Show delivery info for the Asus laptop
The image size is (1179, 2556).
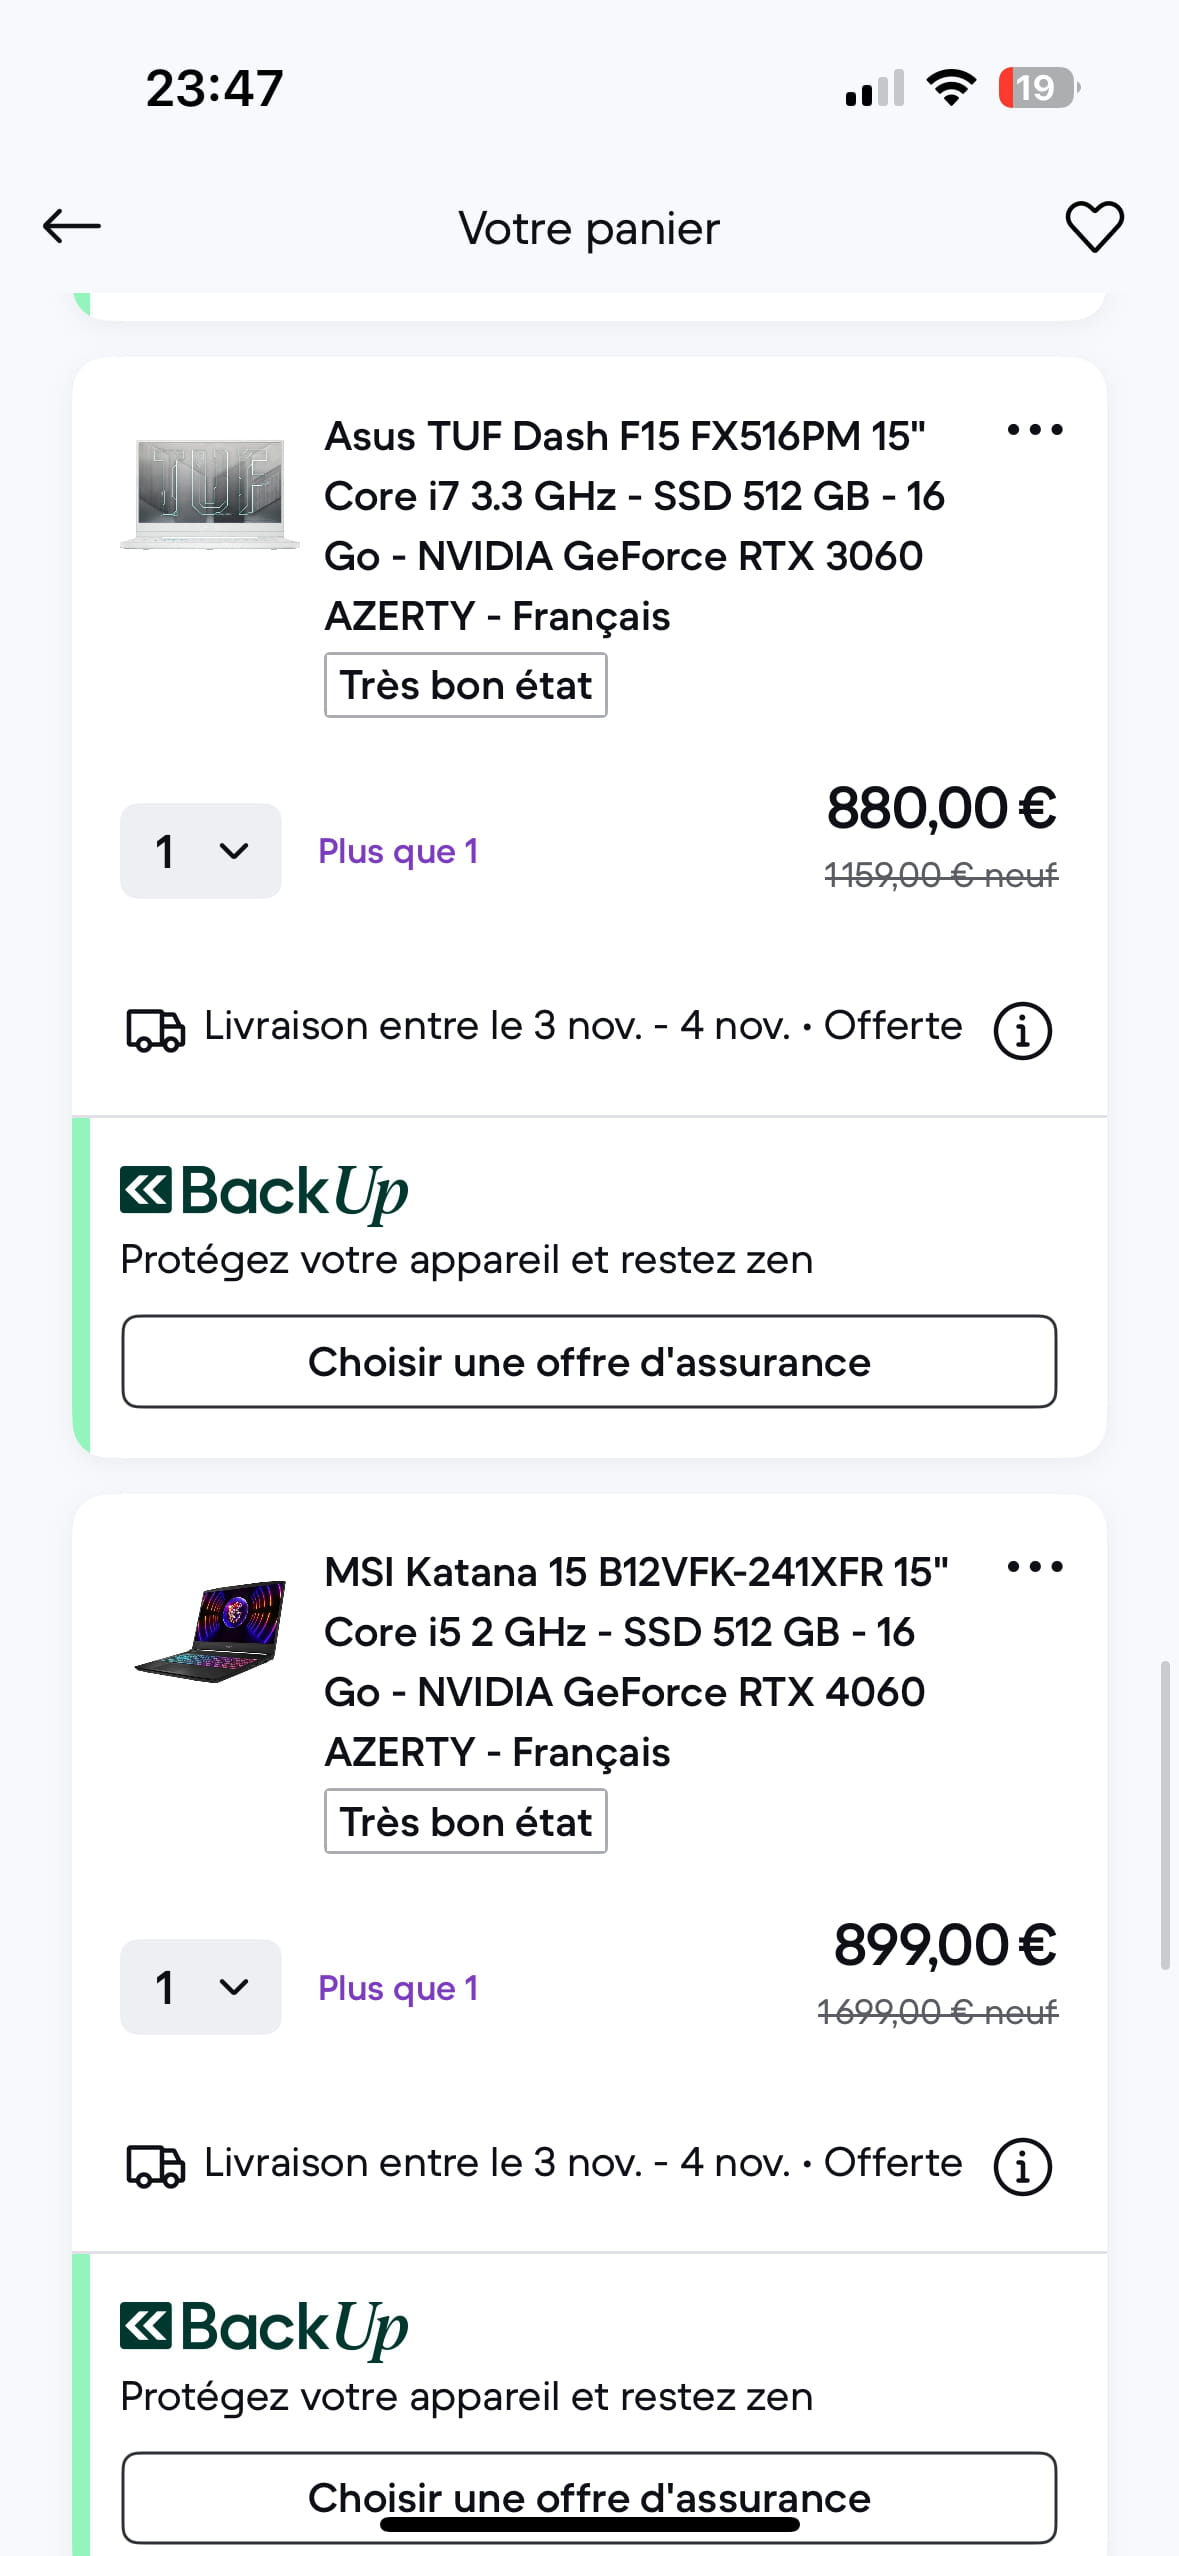[x=1022, y=1030]
